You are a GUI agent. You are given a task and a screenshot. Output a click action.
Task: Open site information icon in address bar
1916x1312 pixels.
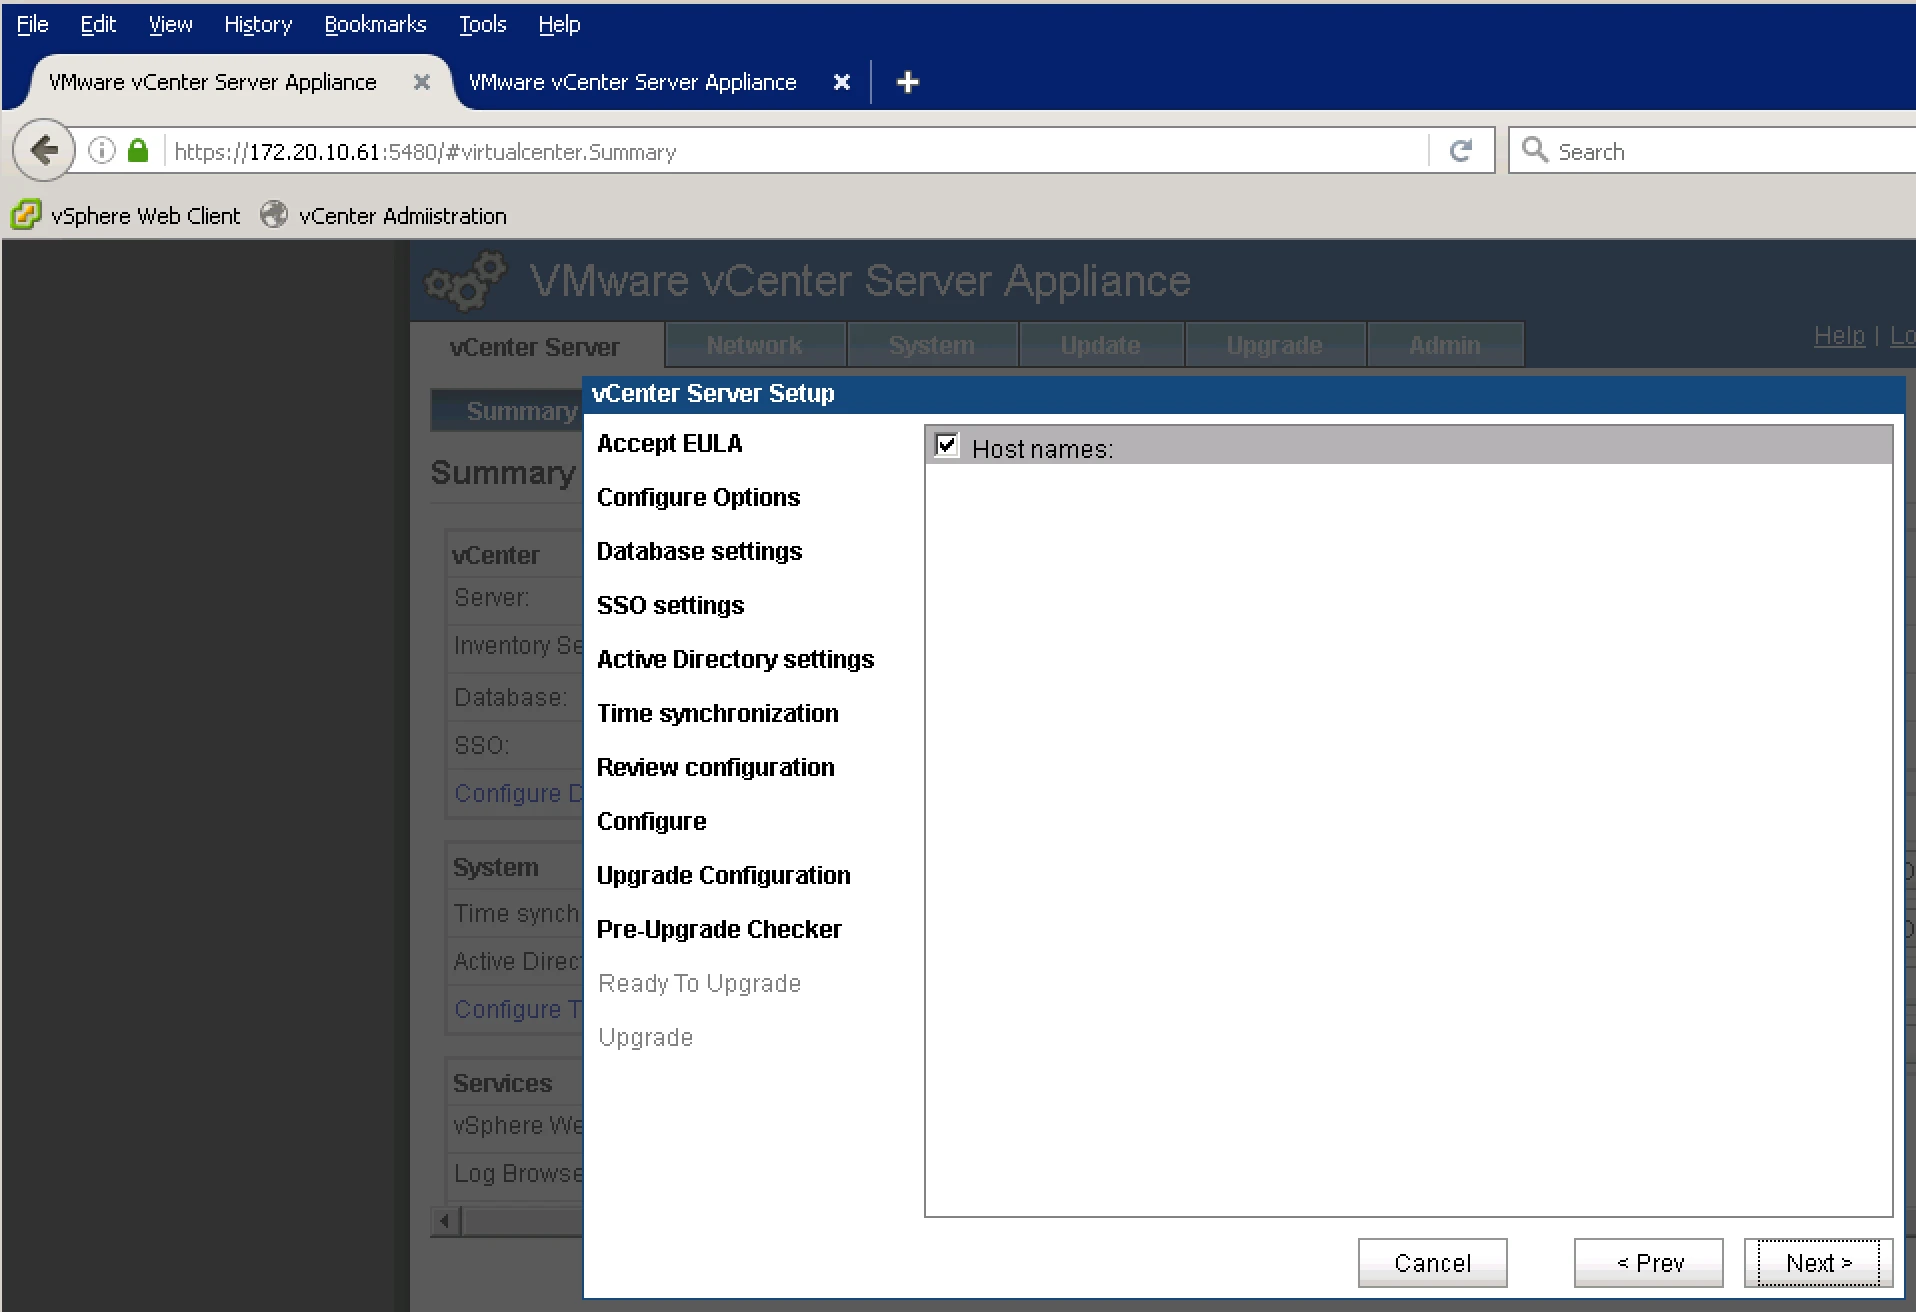102,151
